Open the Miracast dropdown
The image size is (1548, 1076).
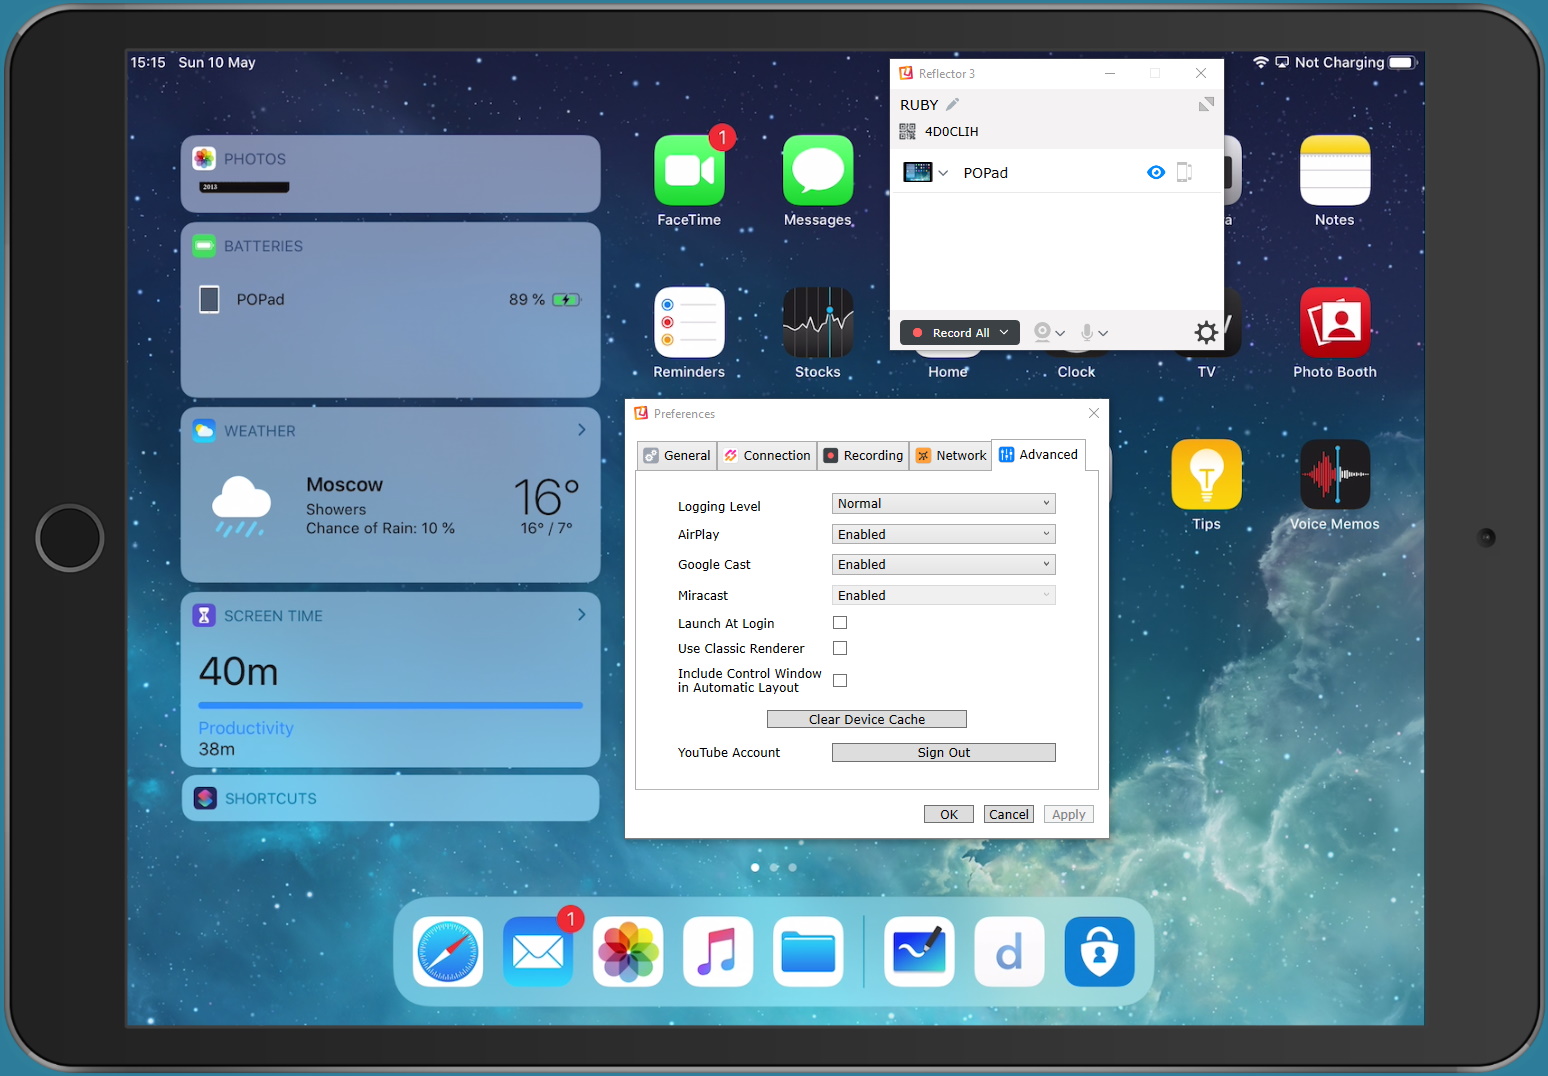click(944, 595)
